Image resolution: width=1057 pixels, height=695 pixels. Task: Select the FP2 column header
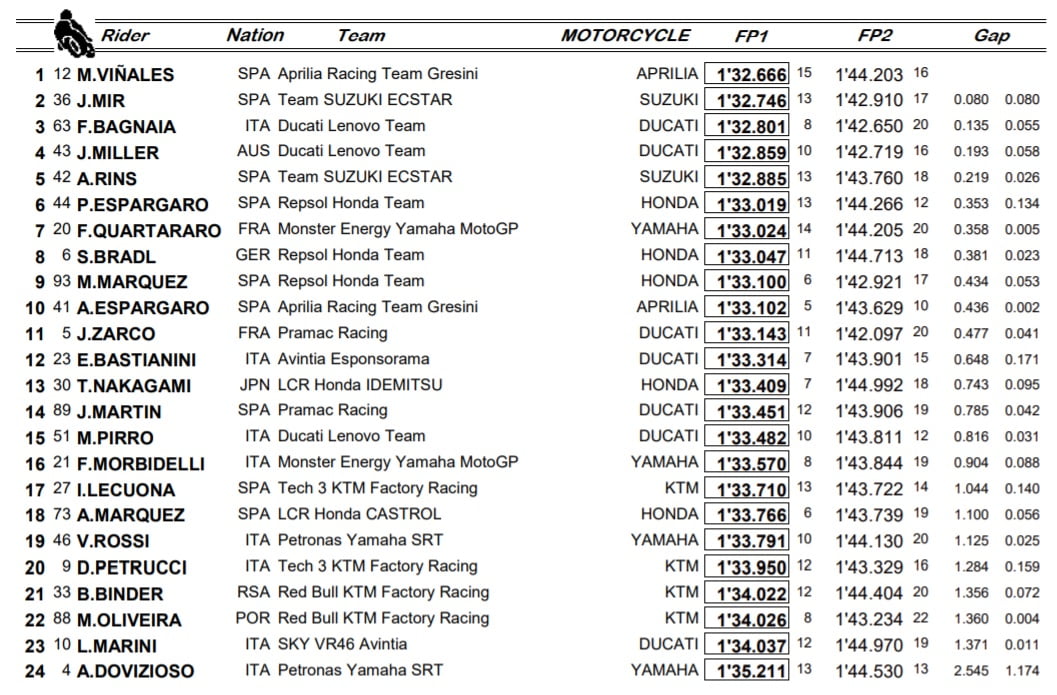874,35
